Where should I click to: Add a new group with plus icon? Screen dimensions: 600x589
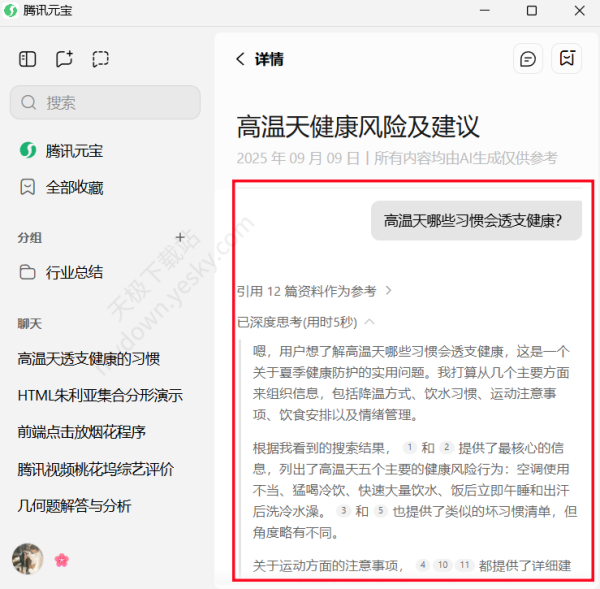tap(180, 237)
